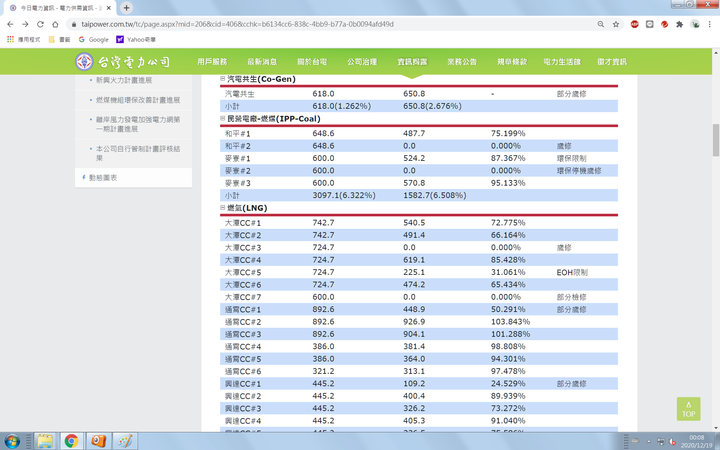720x450 pixels.
Task: Open the 最新消息 nav menu
Action: coord(262,62)
